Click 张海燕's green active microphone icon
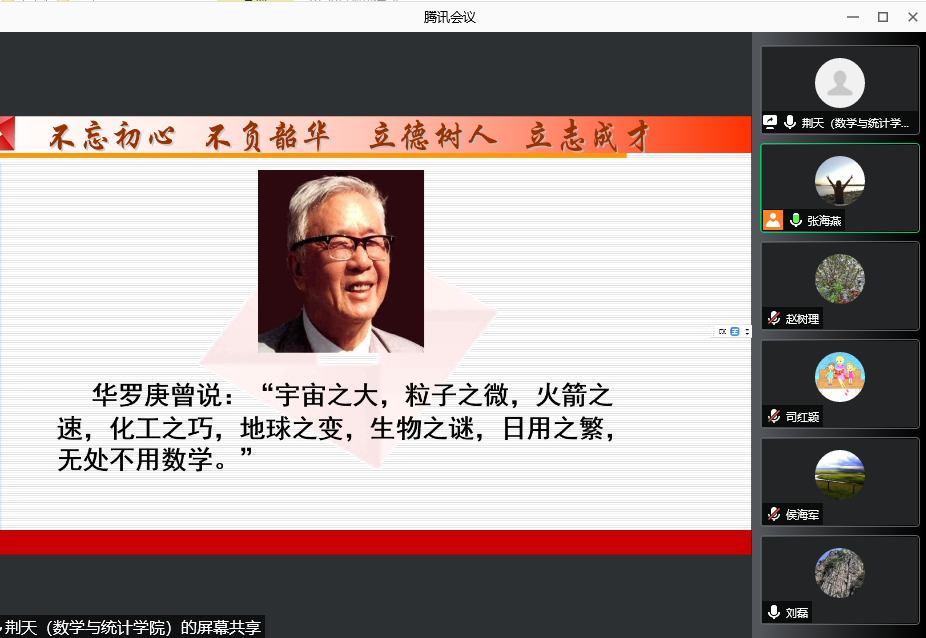Viewport: 926px width, 638px height. pos(796,220)
